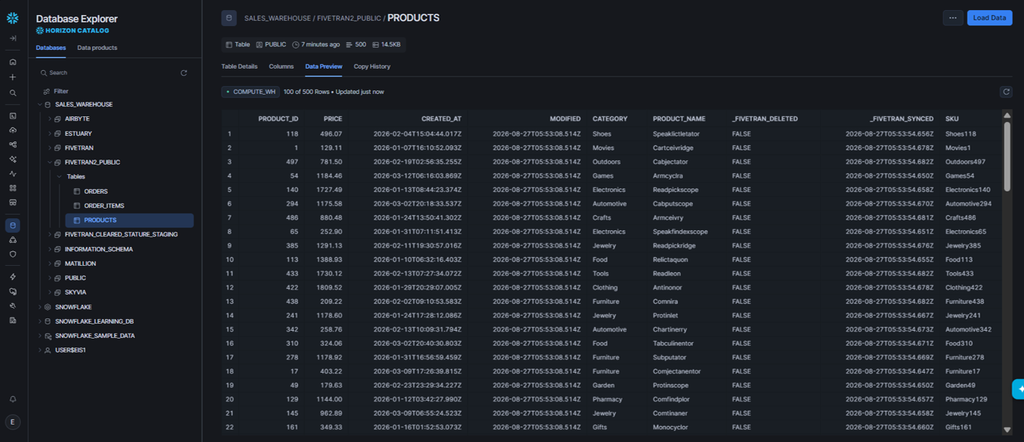Open the three-dot more options menu
Image resolution: width=1024 pixels, height=442 pixels.
click(953, 18)
